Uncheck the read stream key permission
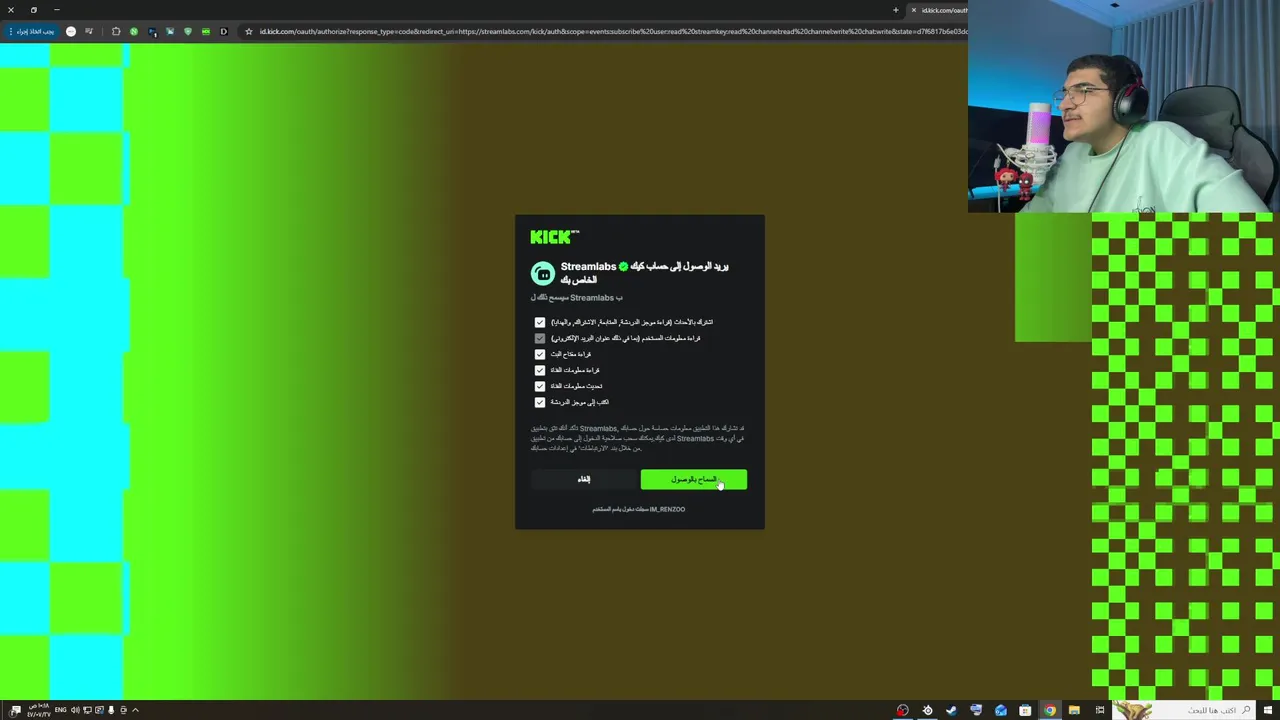 (x=540, y=354)
